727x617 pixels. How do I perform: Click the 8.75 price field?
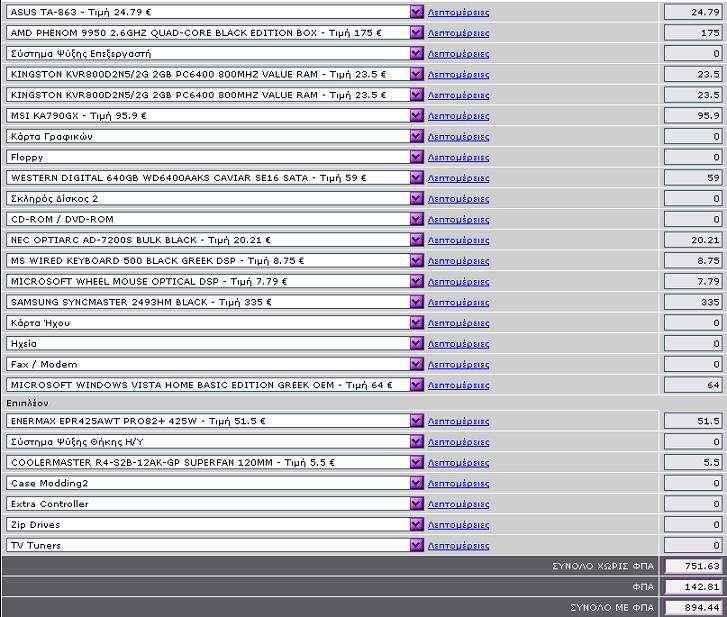click(693, 261)
